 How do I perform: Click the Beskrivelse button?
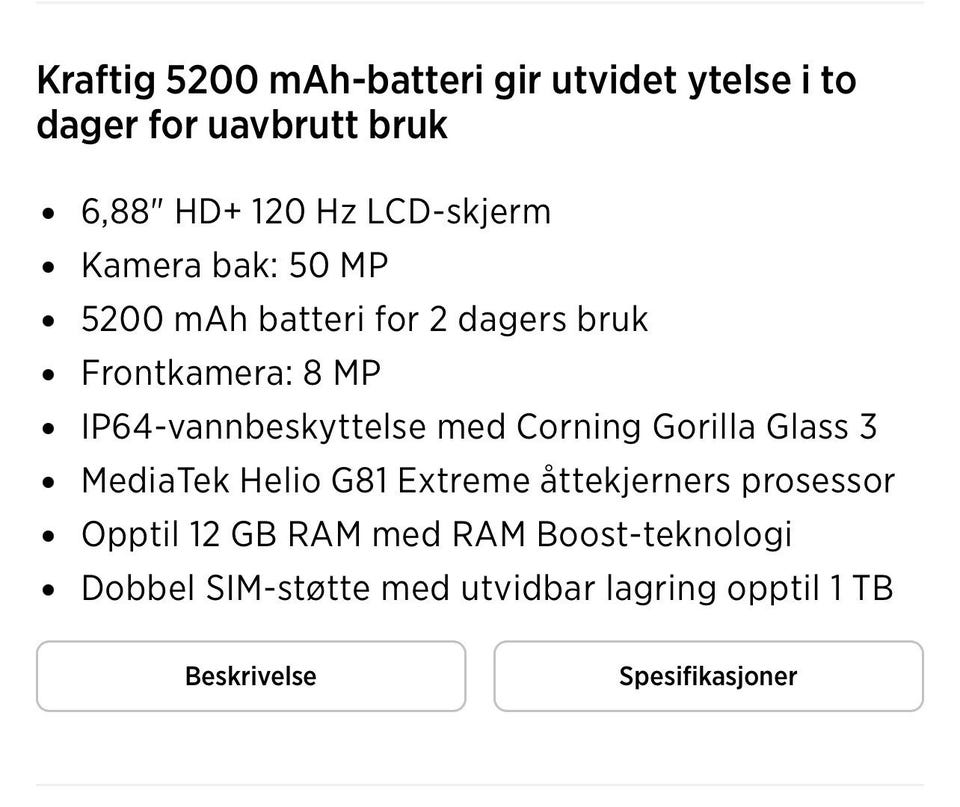(250, 676)
